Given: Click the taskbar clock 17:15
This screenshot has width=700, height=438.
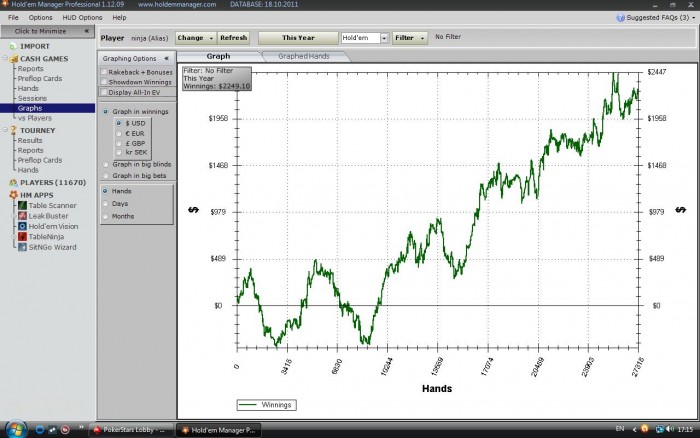Looking at the screenshot, I should (x=685, y=430).
